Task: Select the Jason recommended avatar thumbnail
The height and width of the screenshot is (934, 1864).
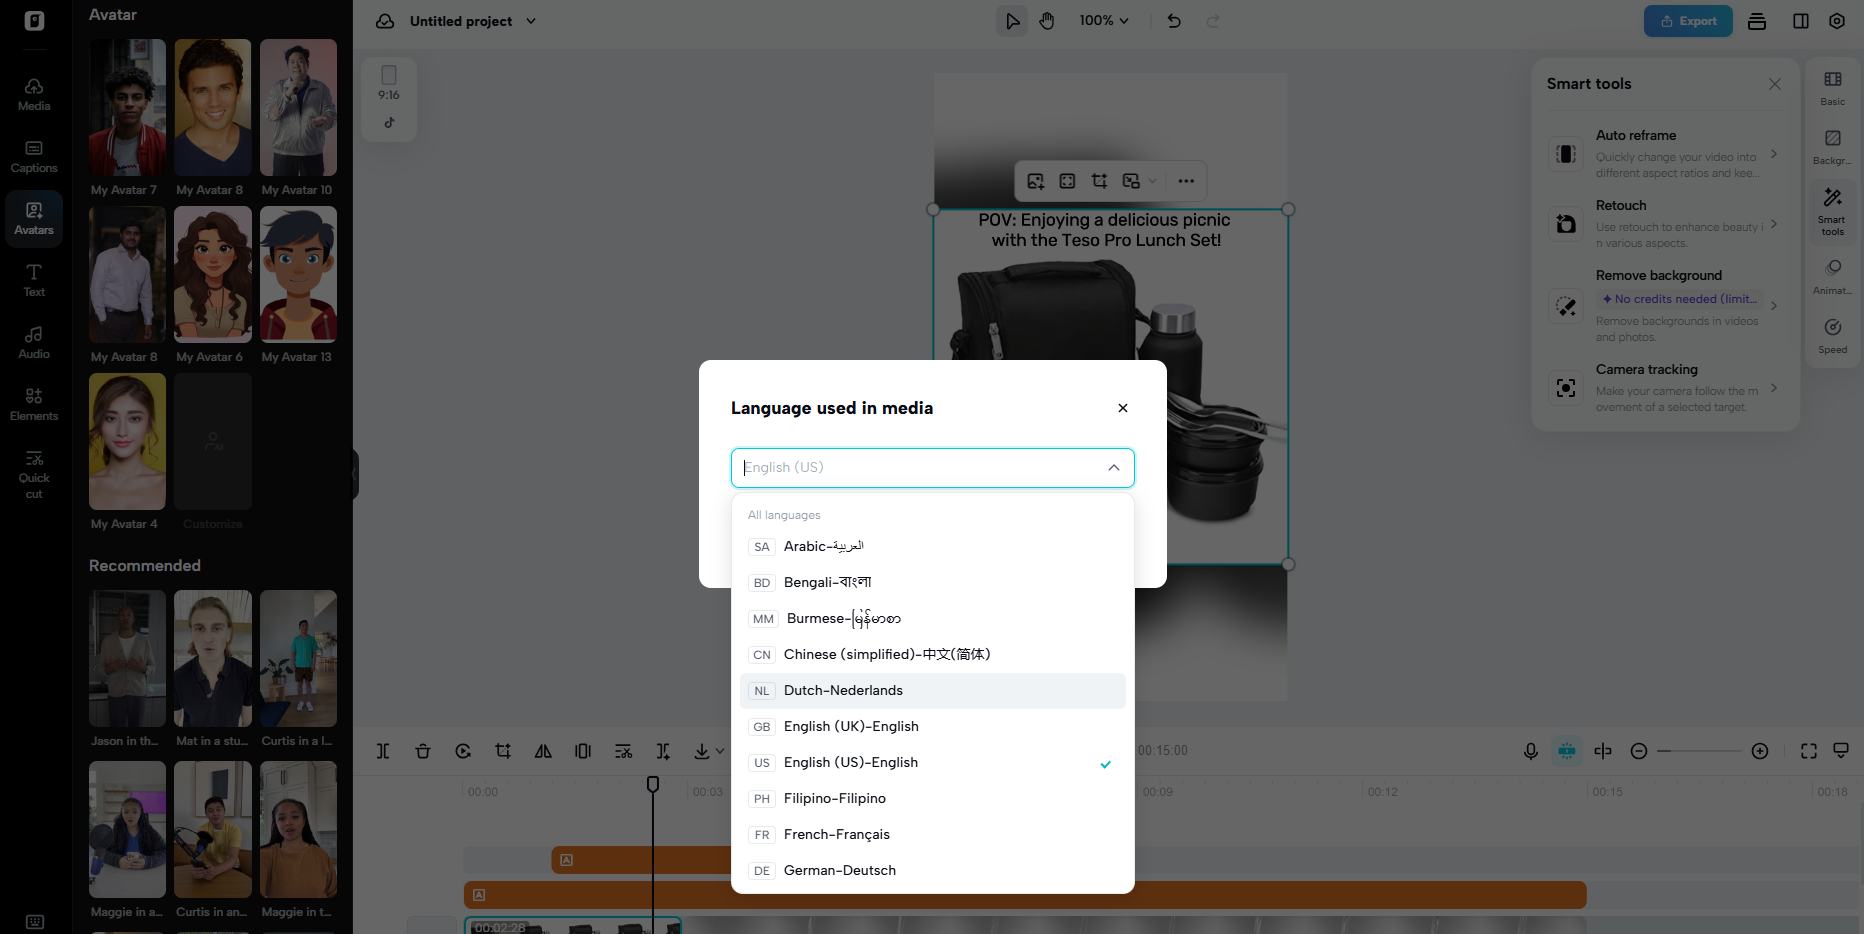Action: click(127, 659)
